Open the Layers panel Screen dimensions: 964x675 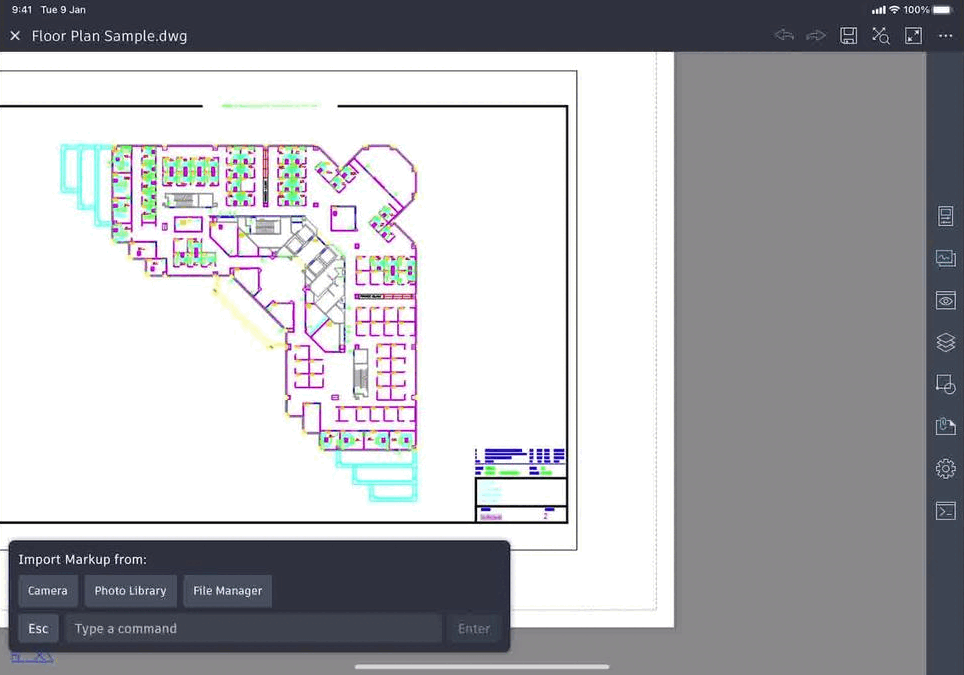tap(944, 342)
